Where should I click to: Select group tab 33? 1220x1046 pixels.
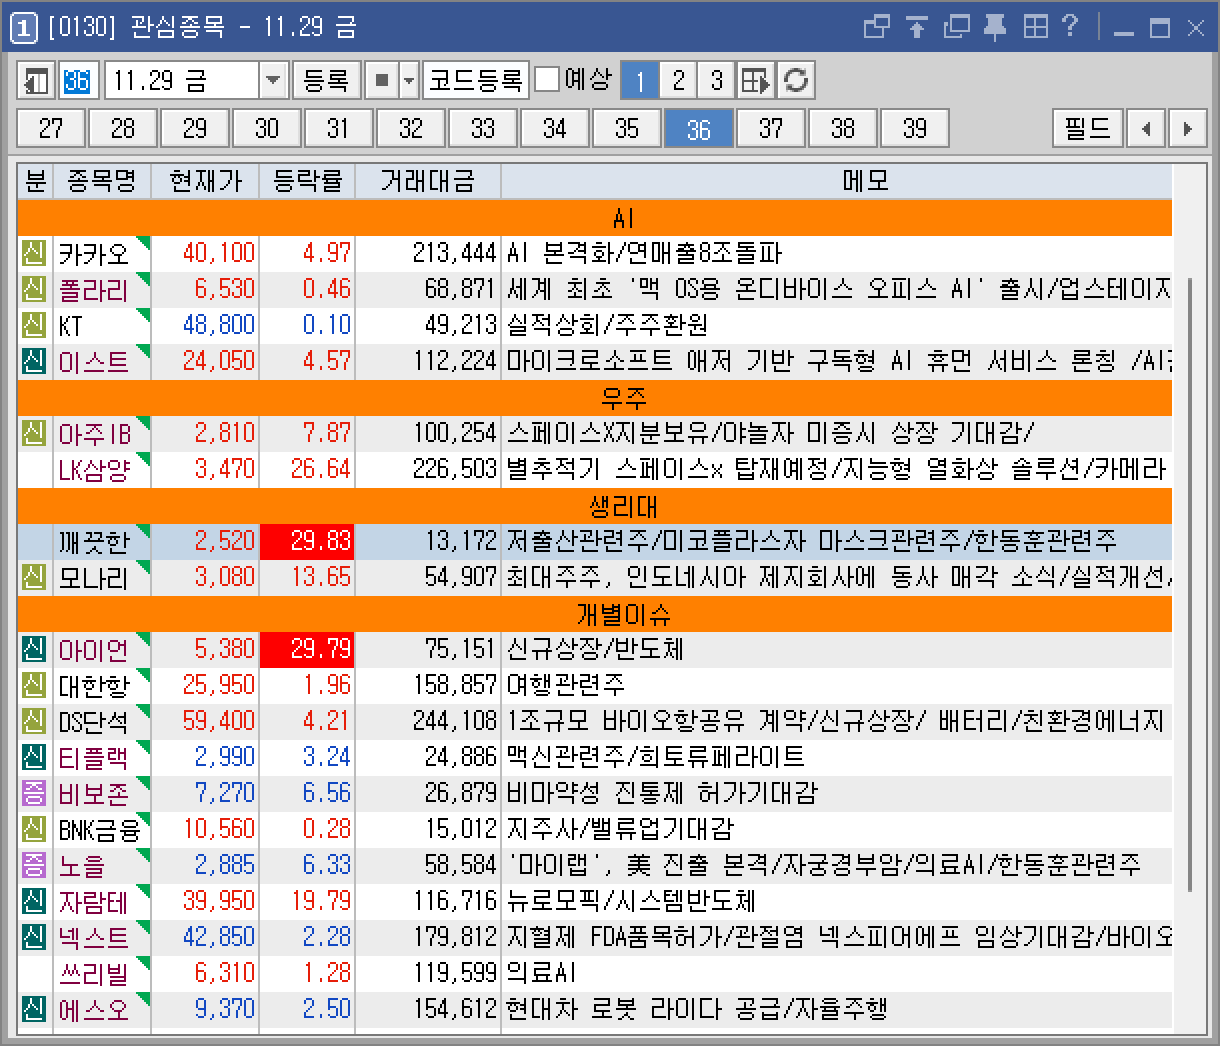tap(483, 128)
